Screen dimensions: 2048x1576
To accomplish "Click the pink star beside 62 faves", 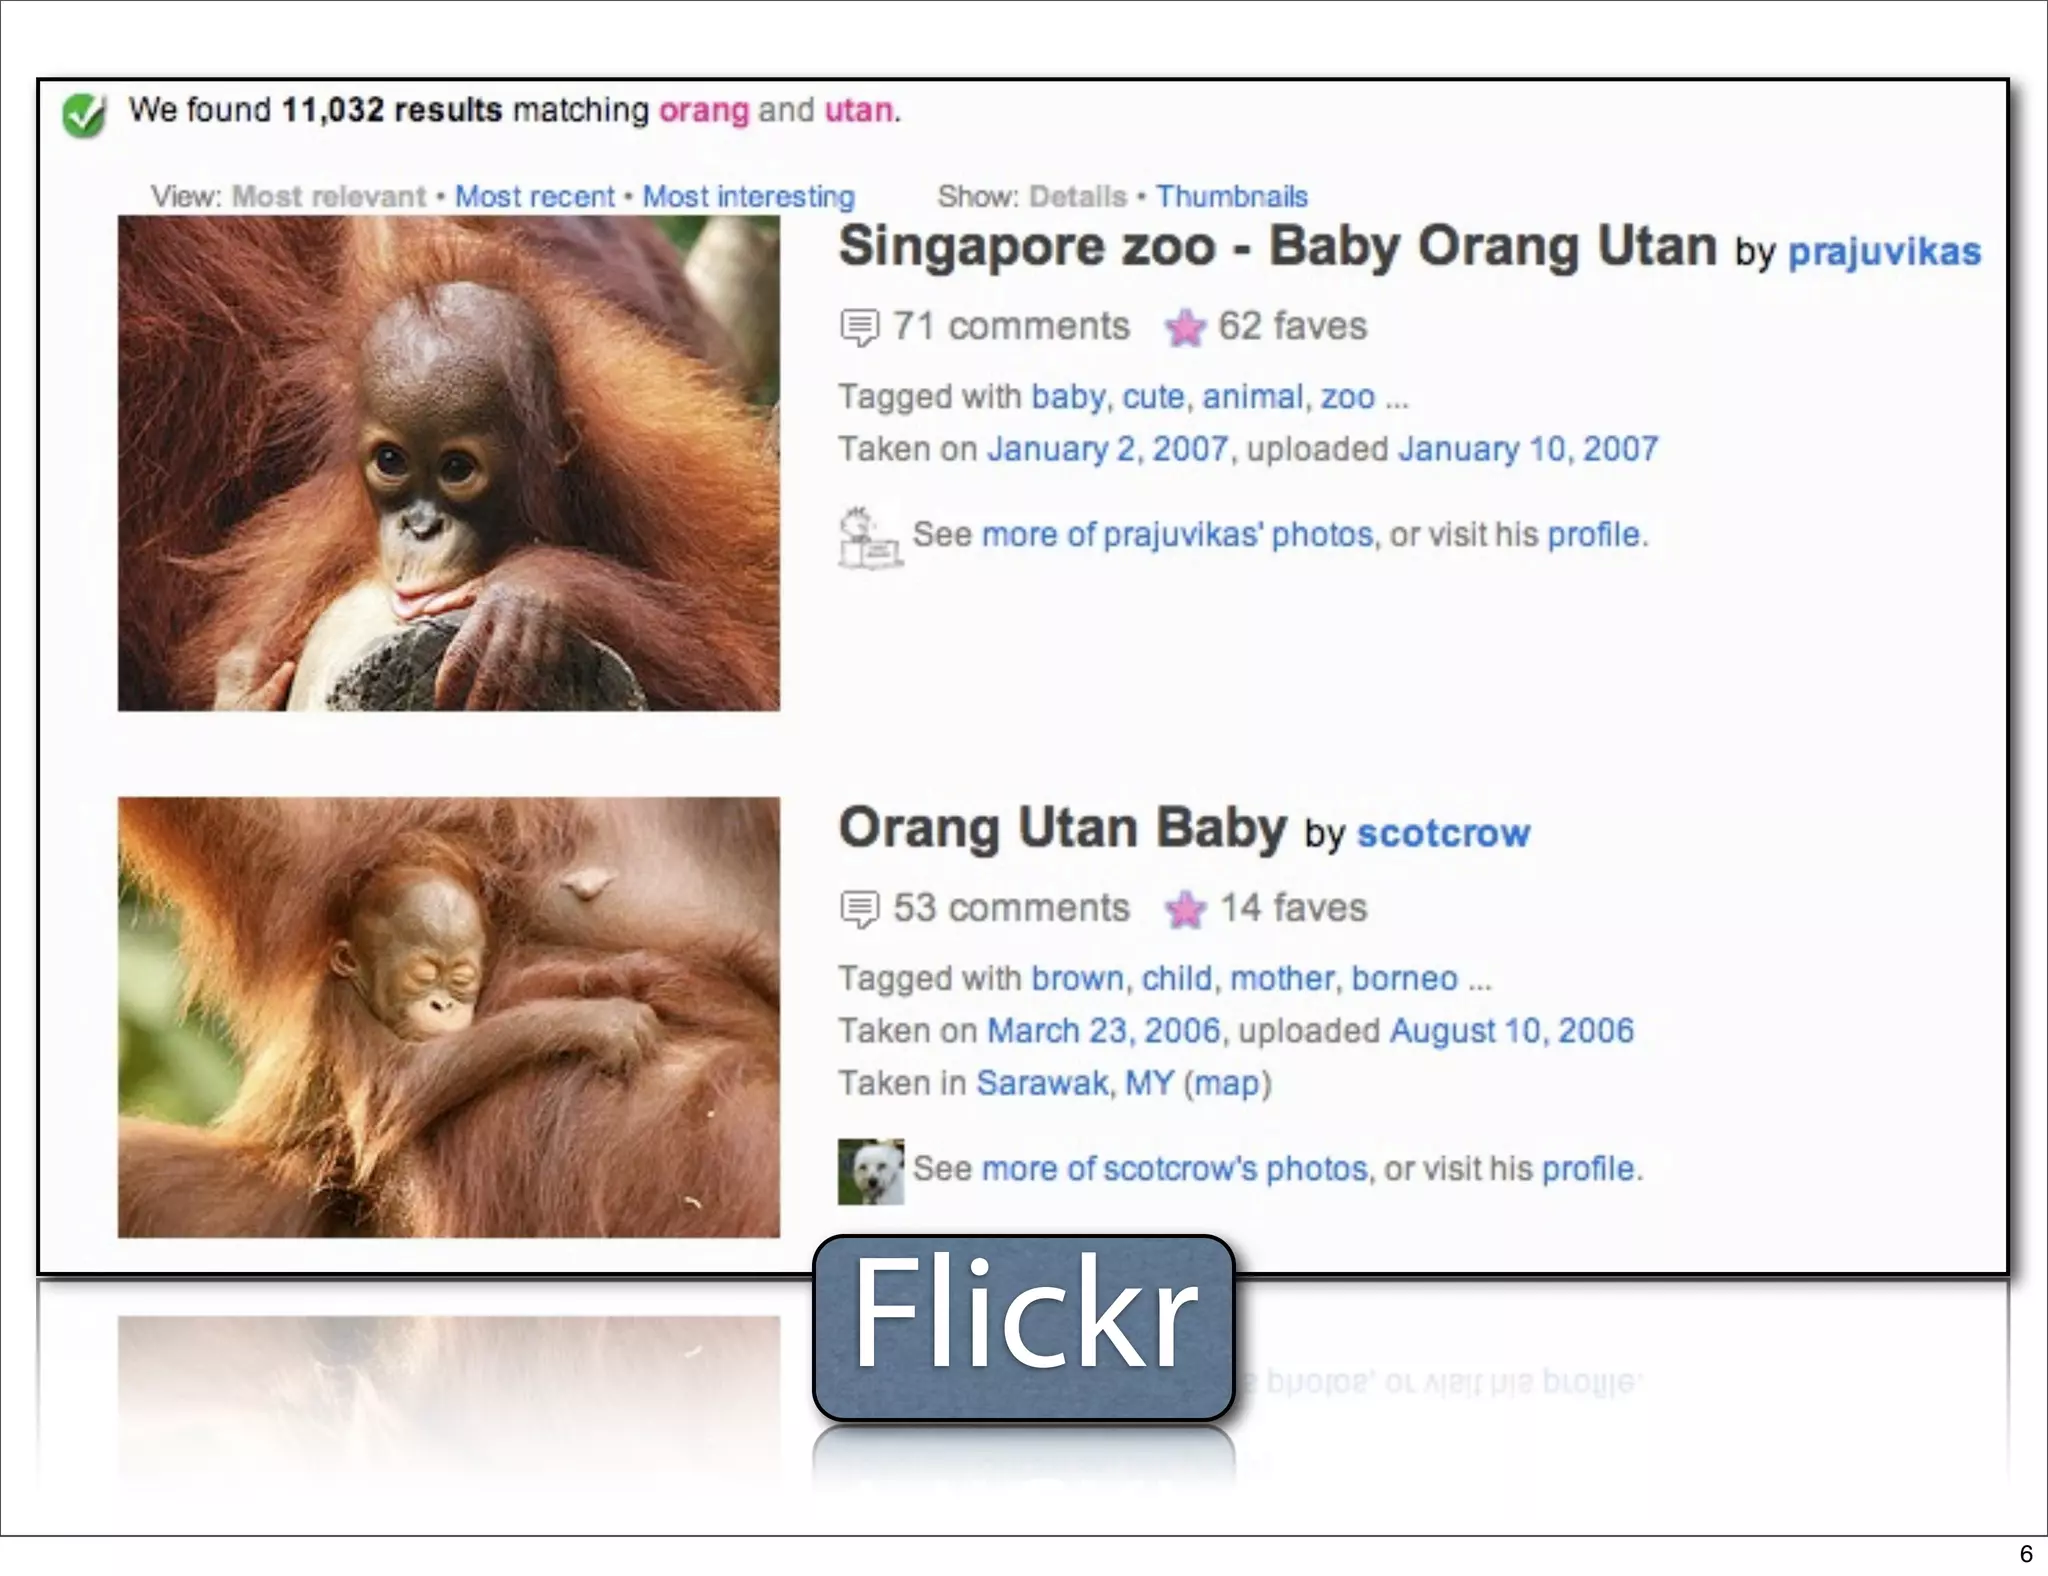I will point(1185,327).
